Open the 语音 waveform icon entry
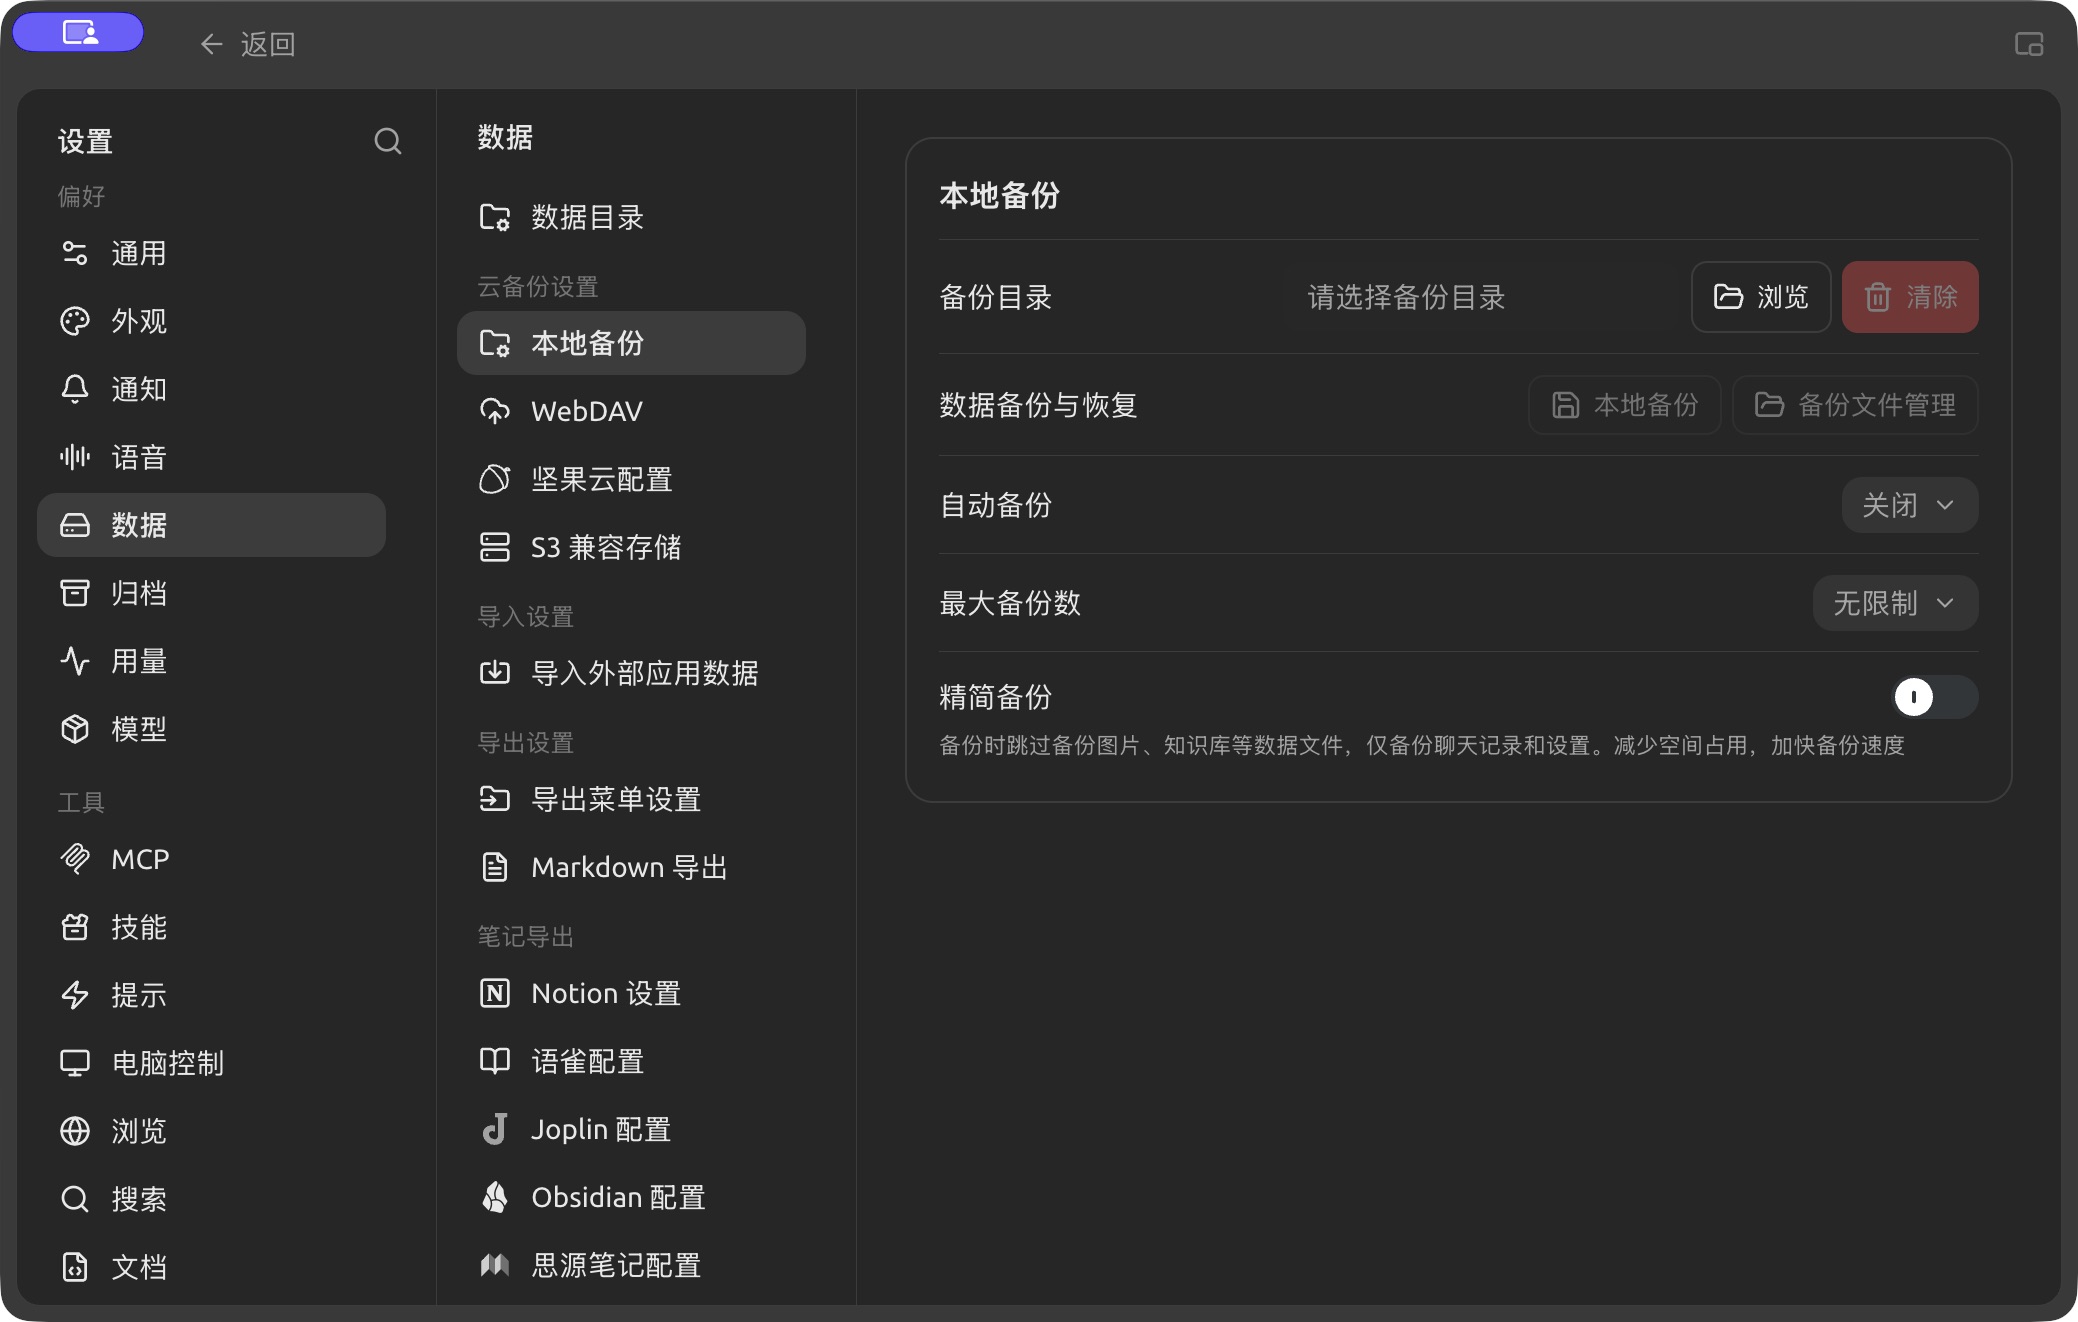 click(x=75, y=457)
